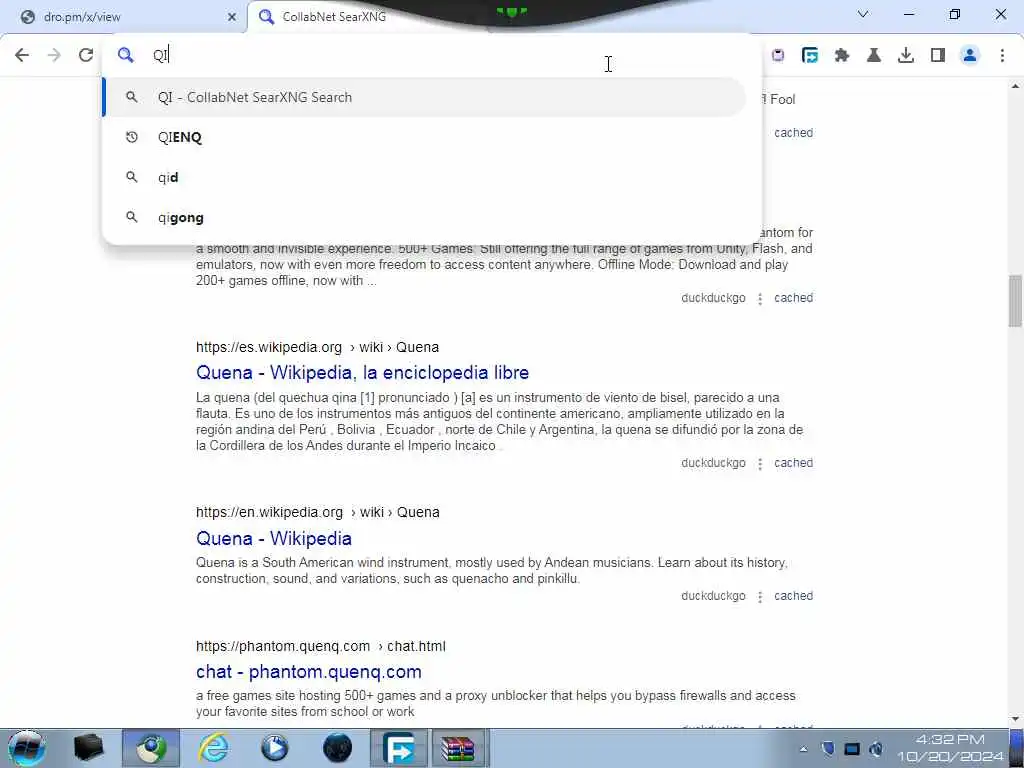Image resolution: width=1024 pixels, height=768 pixels.
Task: Switch to the CollabNet SearXNG tab
Action: pyautogui.click(x=334, y=17)
